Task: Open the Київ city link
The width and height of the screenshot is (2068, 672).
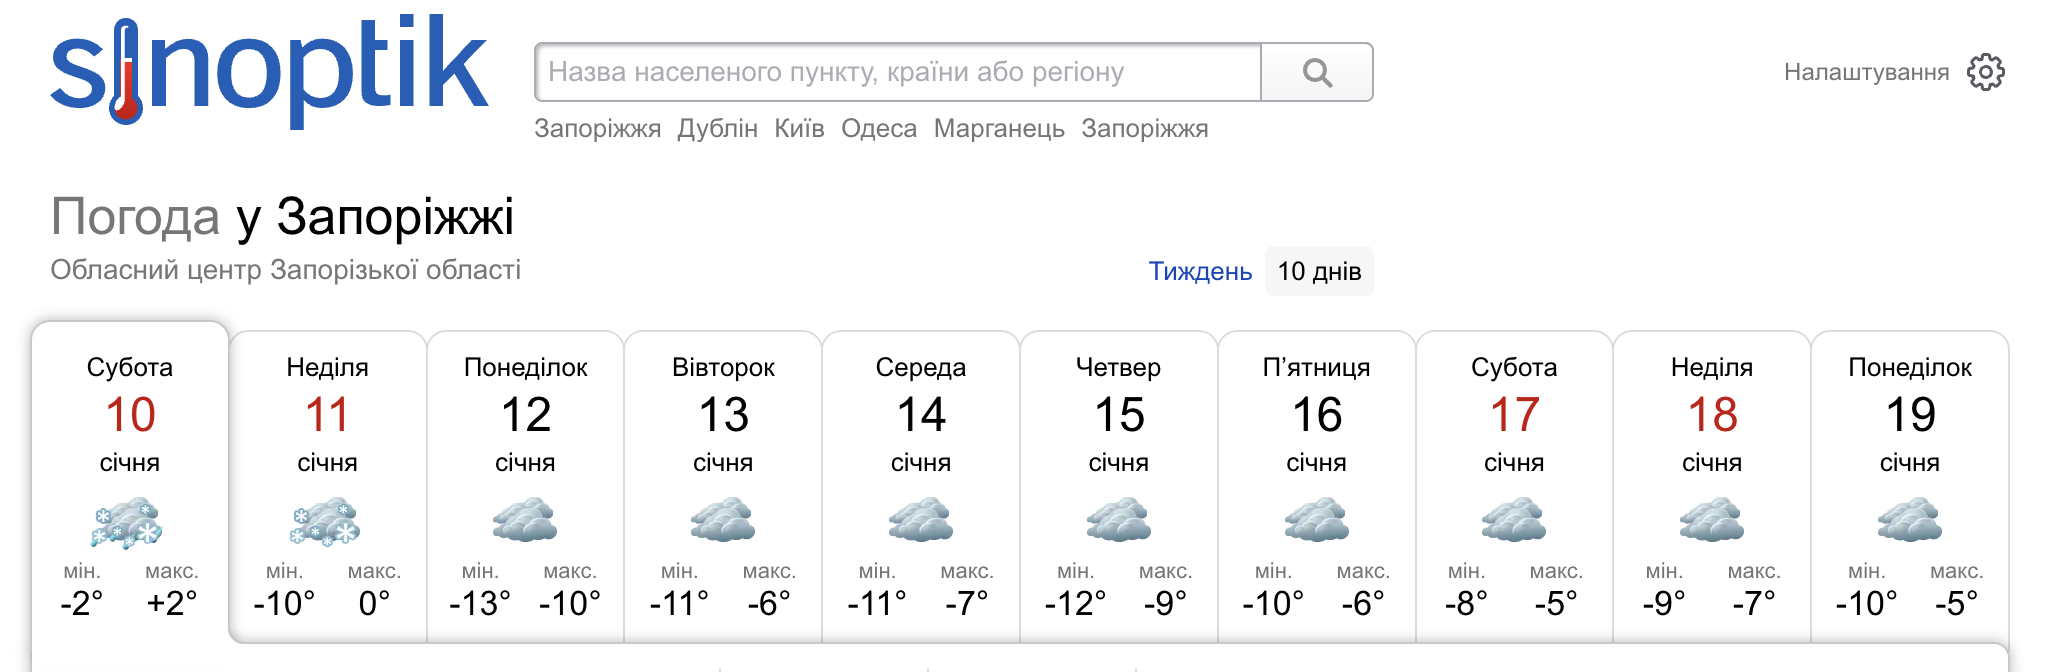Action: [x=799, y=129]
